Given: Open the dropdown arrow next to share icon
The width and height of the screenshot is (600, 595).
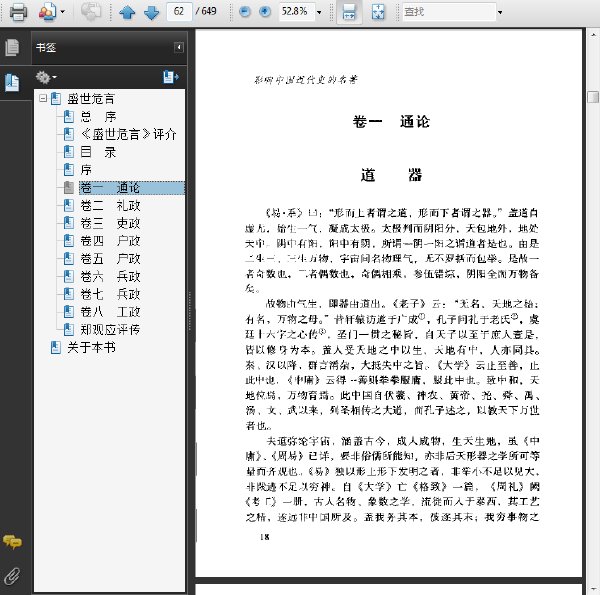Looking at the screenshot, I should click(x=62, y=12).
